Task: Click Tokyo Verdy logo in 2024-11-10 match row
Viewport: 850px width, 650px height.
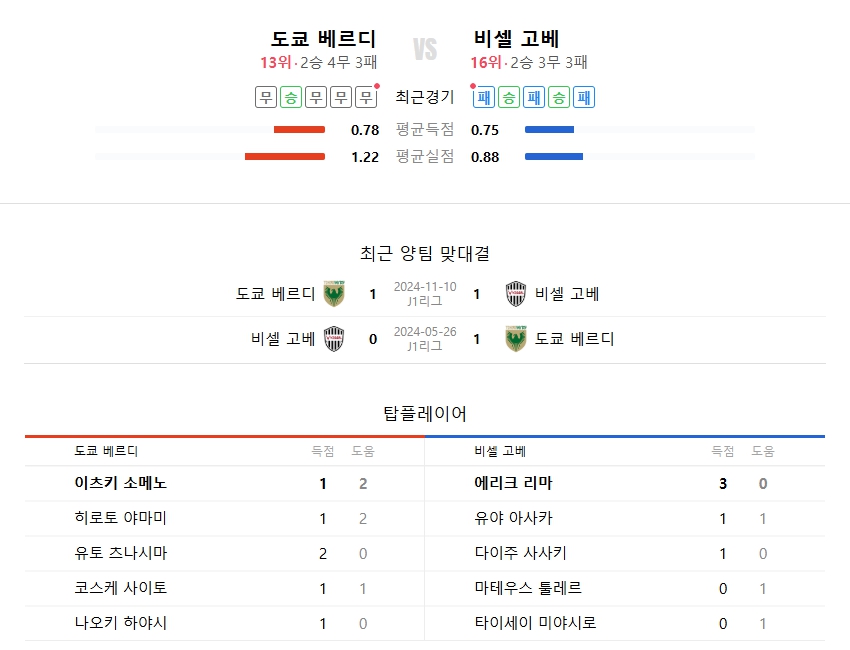Action: (334, 294)
